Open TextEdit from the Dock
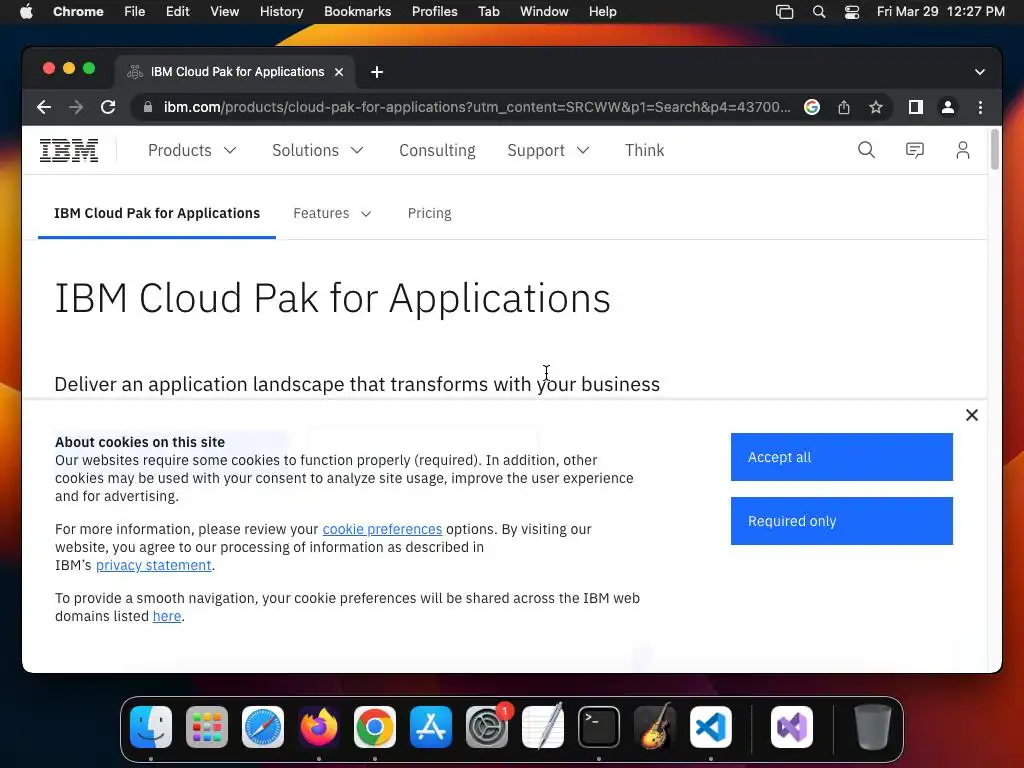 (543, 727)
